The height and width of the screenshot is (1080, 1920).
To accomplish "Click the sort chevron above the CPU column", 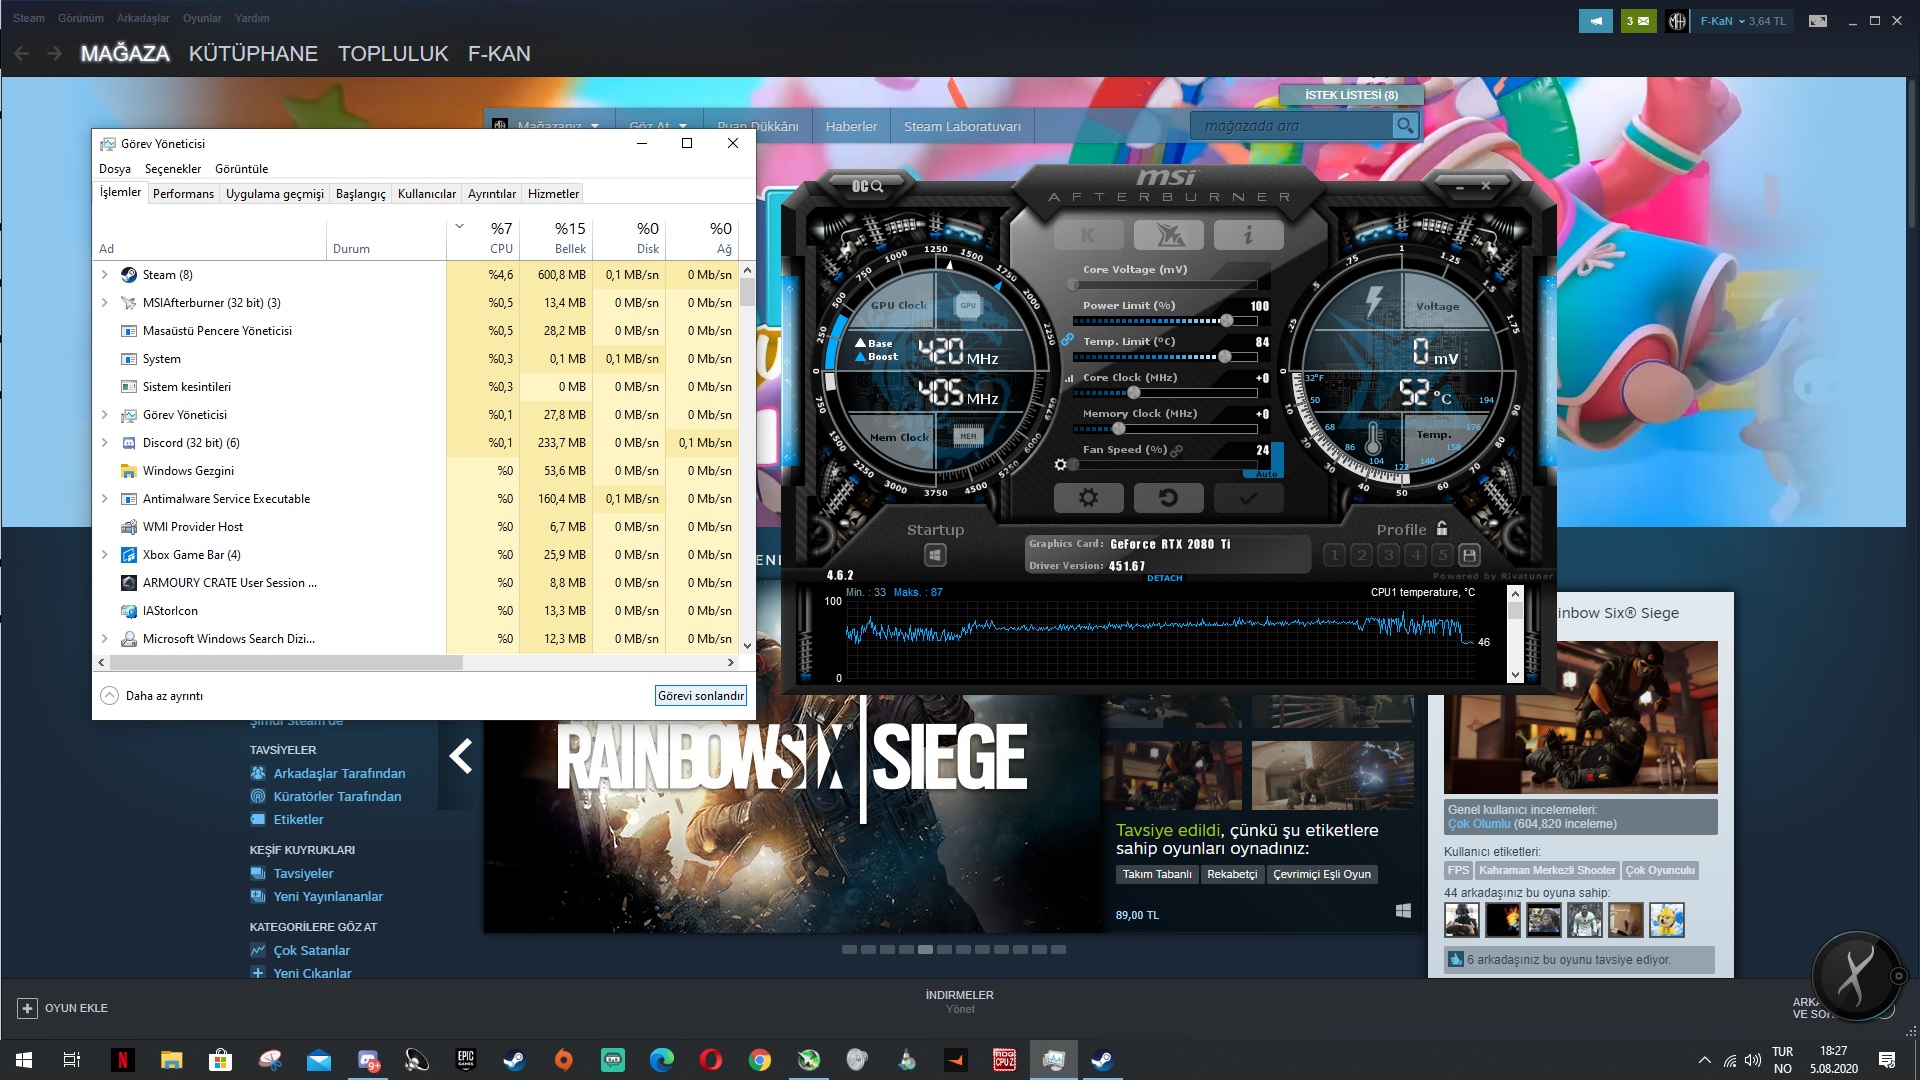I will tap(459, 226).
